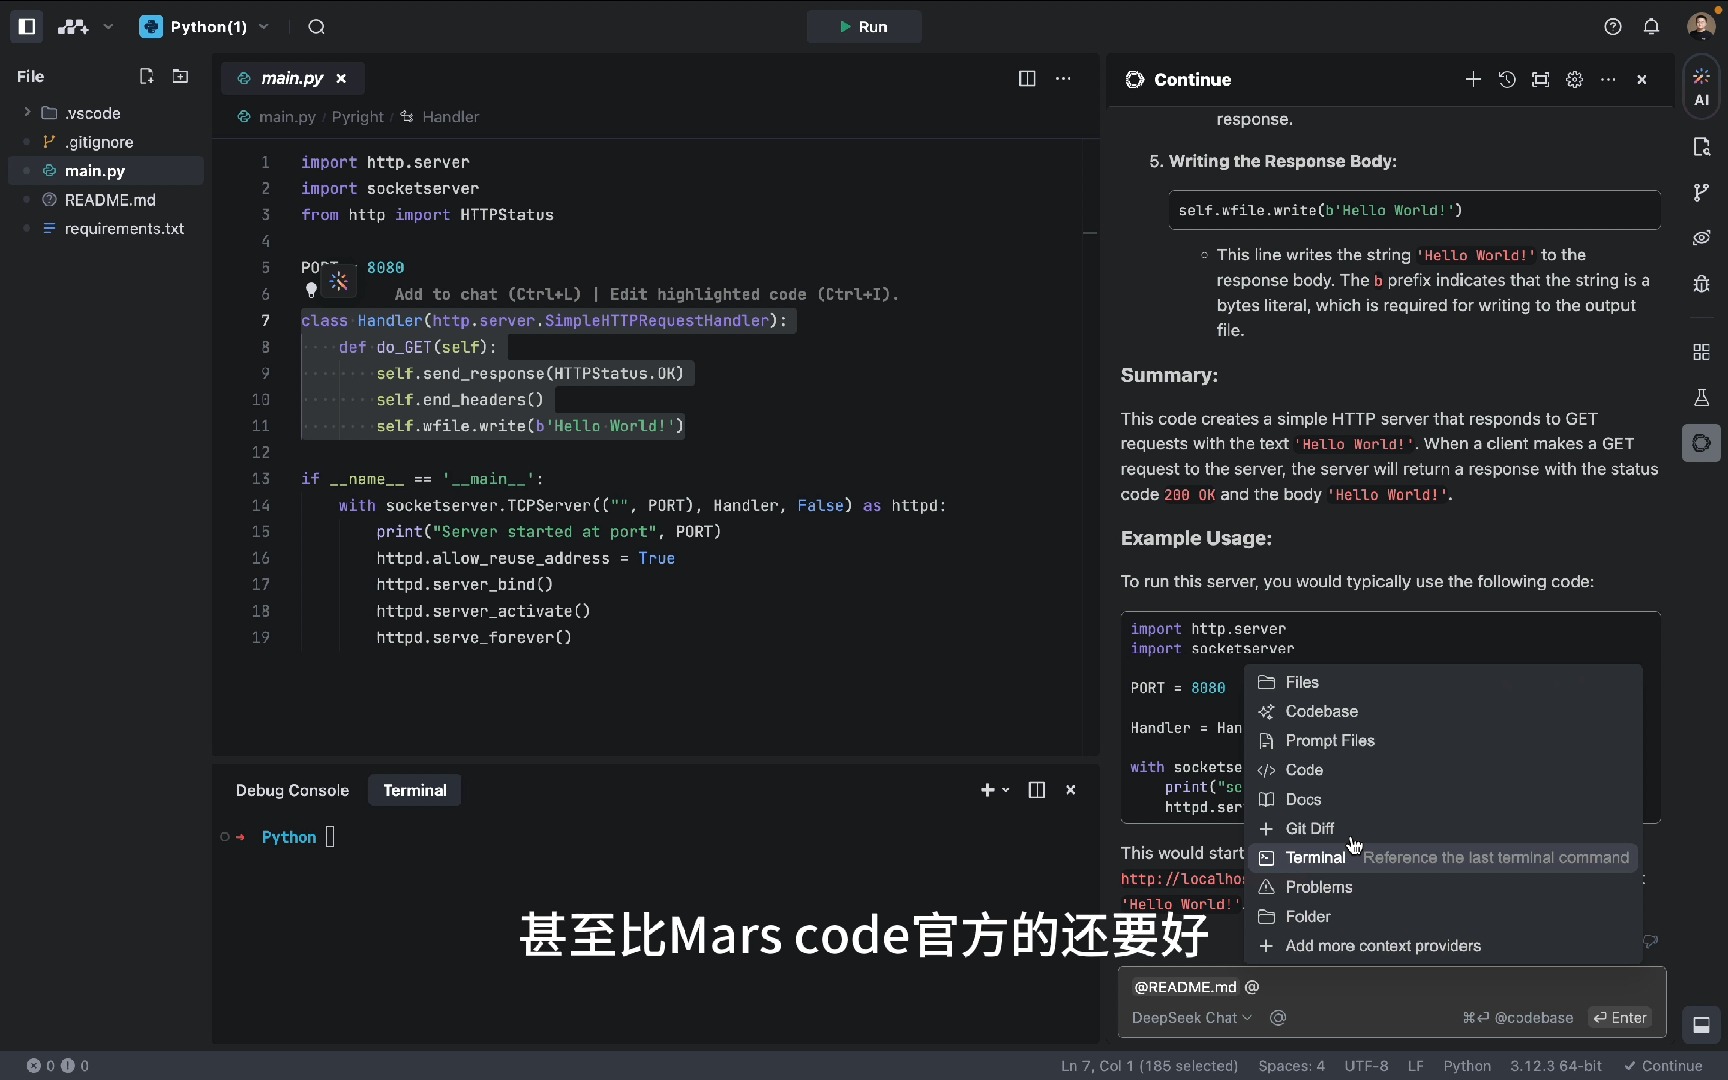Switch to the Debug Console tab

click(x=292, y=790)
